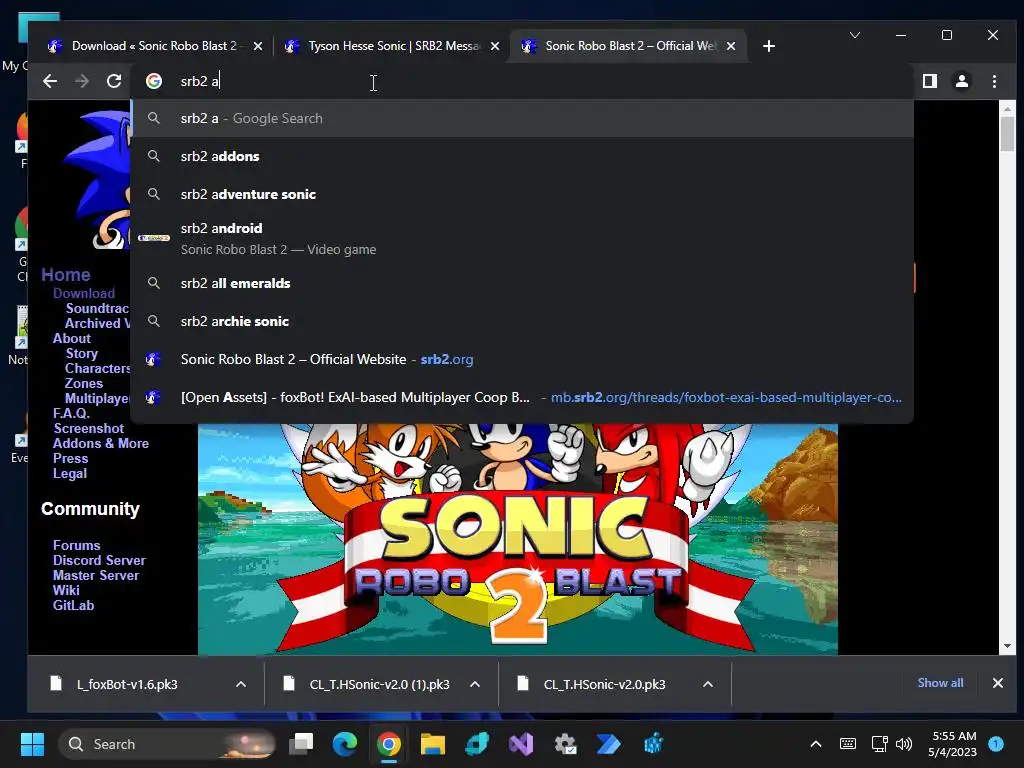Select the 'srb2 android' suggestion

[522, 238]
